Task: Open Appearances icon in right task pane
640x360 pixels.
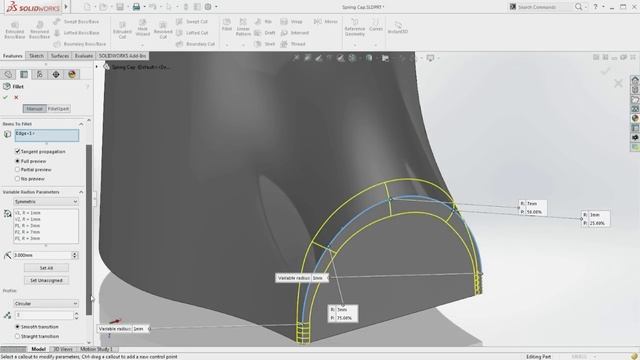Action: tap(635, 118)
